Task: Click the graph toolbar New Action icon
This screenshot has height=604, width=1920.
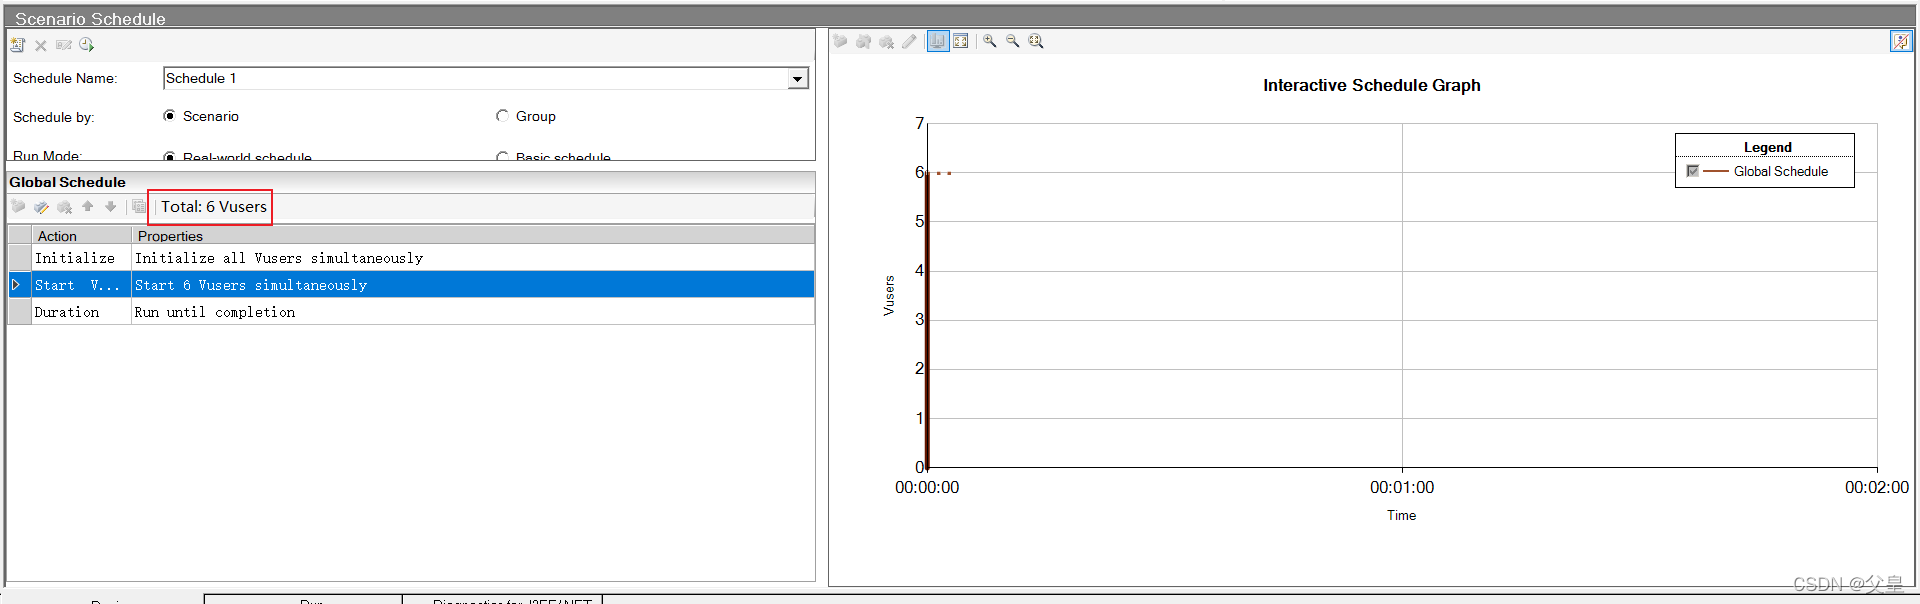Action: coord(840,41)
